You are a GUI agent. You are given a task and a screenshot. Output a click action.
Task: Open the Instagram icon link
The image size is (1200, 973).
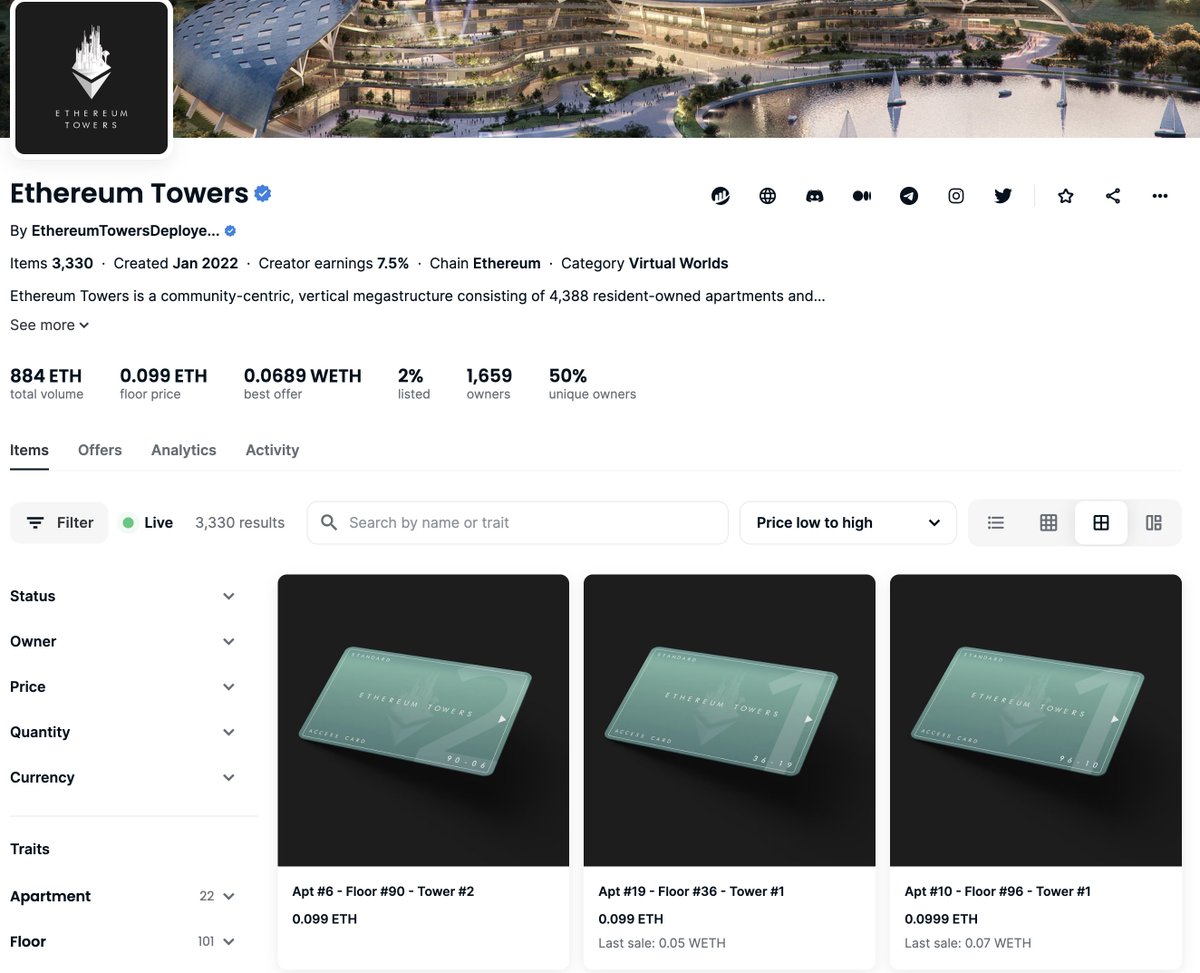[956, 196]
